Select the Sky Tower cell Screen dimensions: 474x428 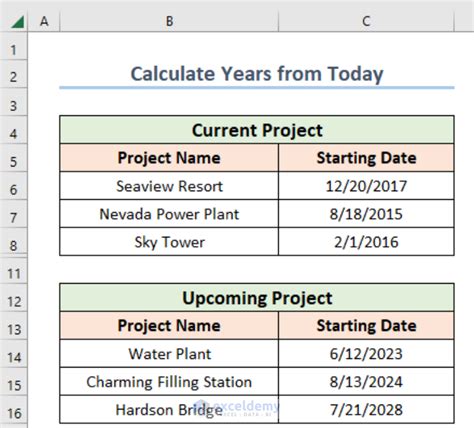tap(169, 242)
